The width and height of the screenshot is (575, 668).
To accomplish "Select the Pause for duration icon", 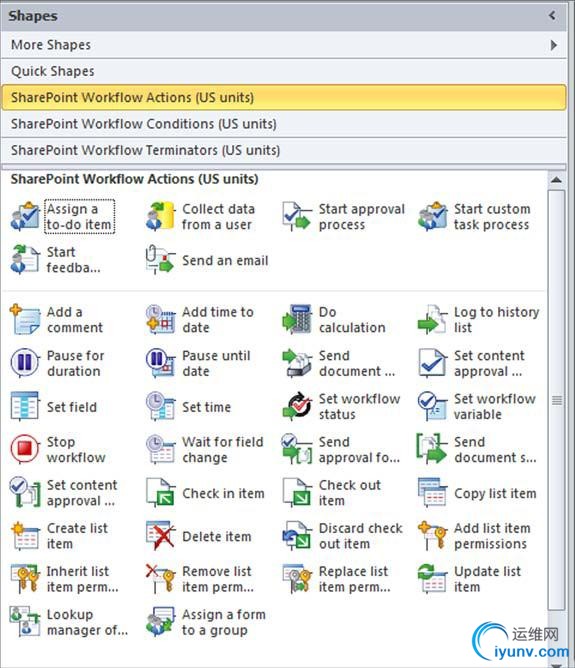I will tap(25, 363).
